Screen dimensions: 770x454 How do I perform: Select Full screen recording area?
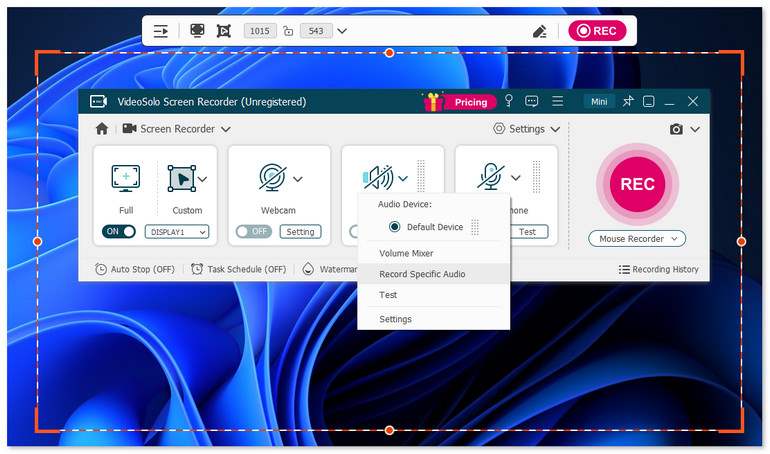[x=126, y=179]
